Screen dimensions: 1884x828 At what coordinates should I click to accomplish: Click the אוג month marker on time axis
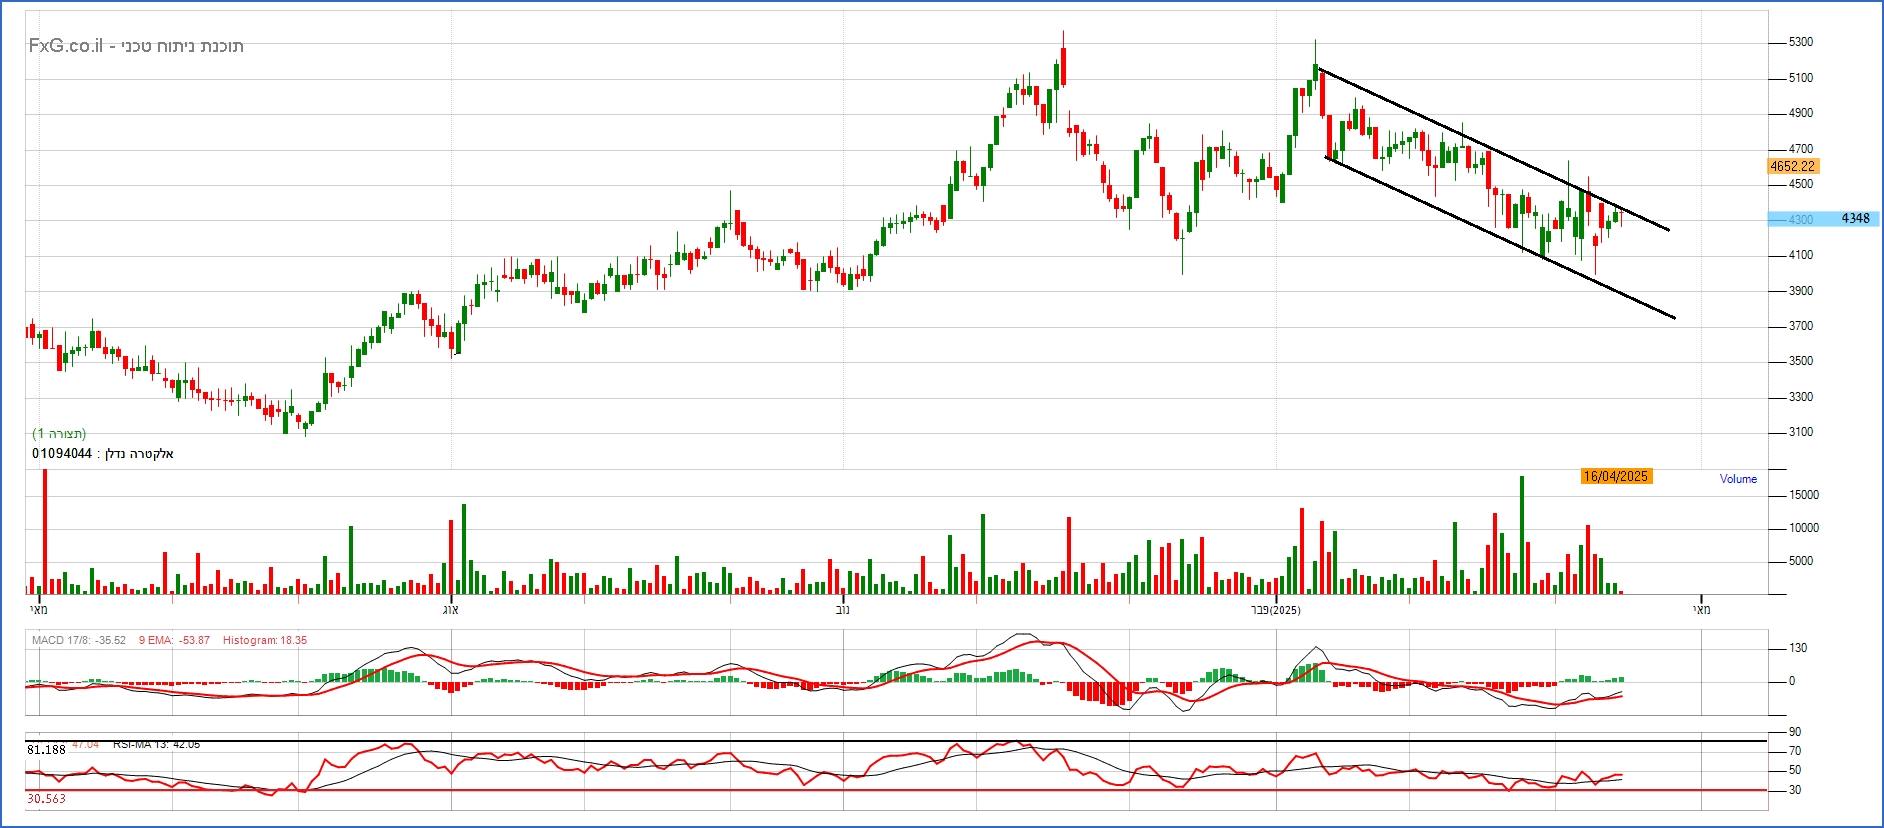pos(450,609)
